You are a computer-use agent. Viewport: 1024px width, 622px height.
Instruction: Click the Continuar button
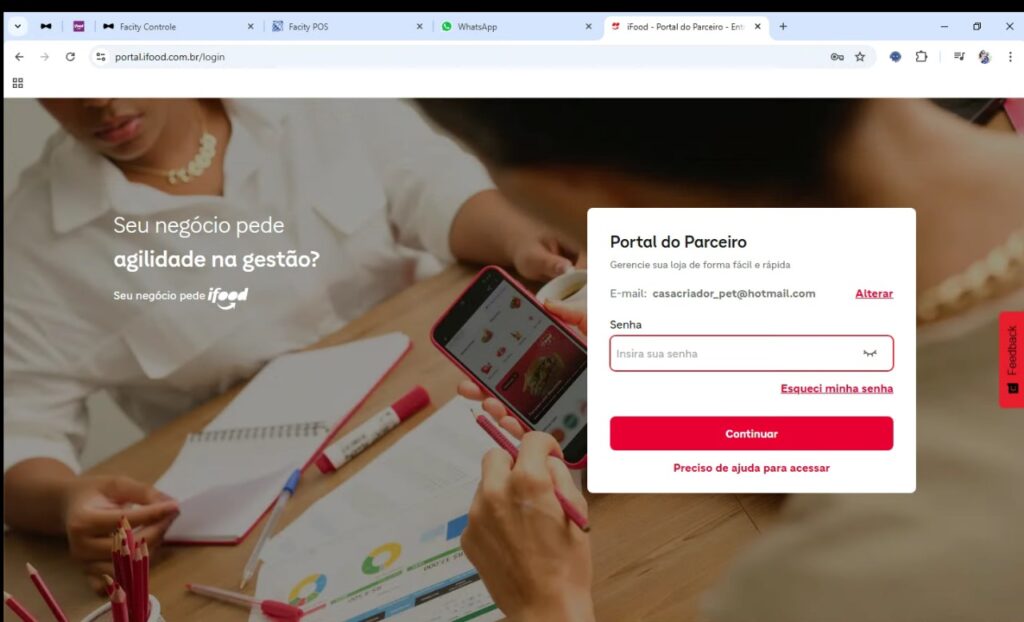click(751, 433)
